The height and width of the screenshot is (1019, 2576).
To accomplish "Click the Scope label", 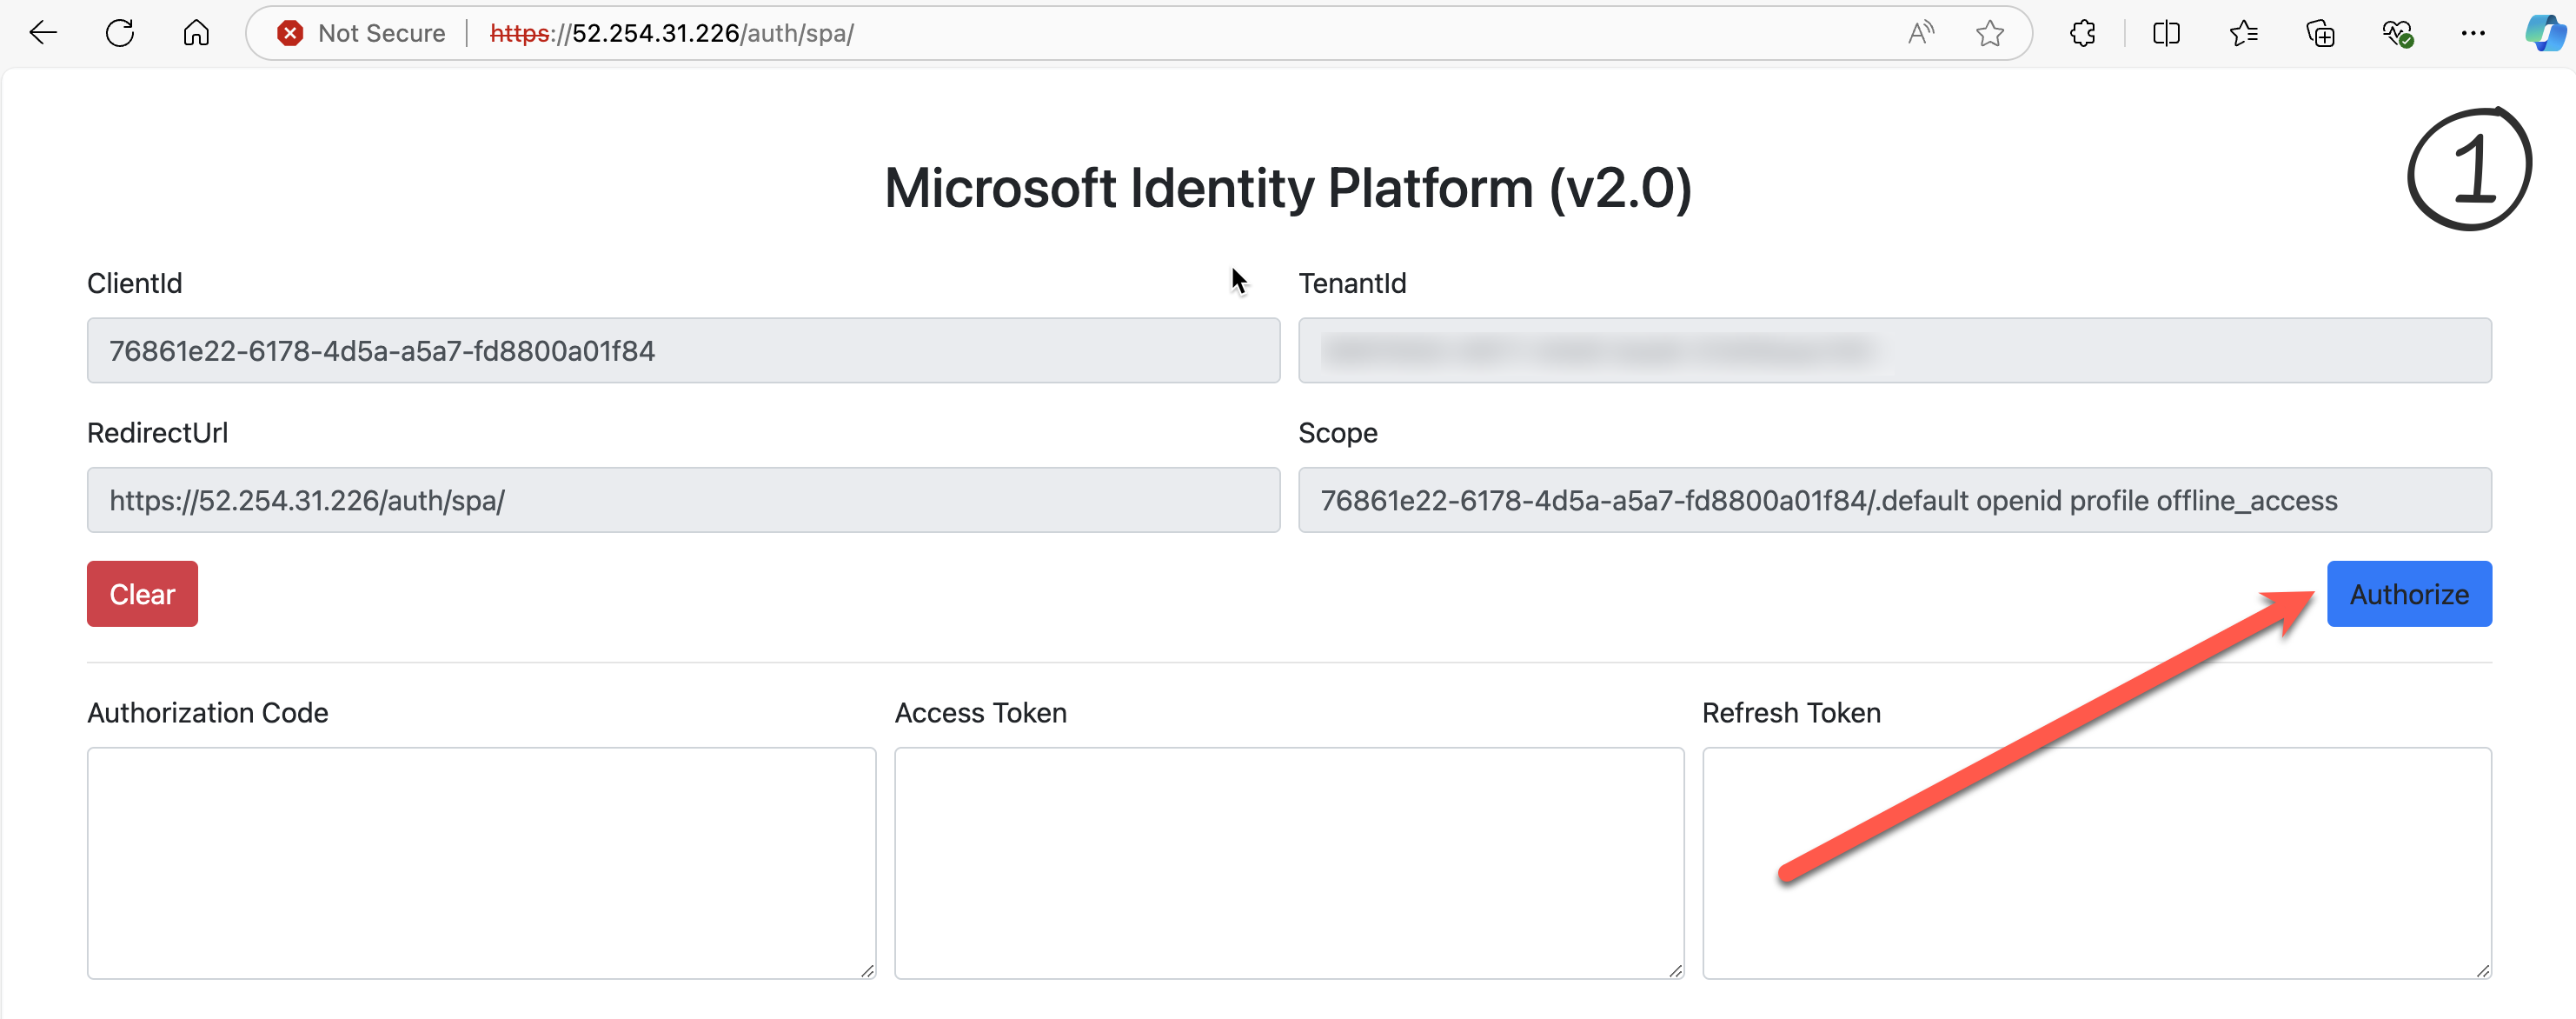I will tap(1337, 433).
